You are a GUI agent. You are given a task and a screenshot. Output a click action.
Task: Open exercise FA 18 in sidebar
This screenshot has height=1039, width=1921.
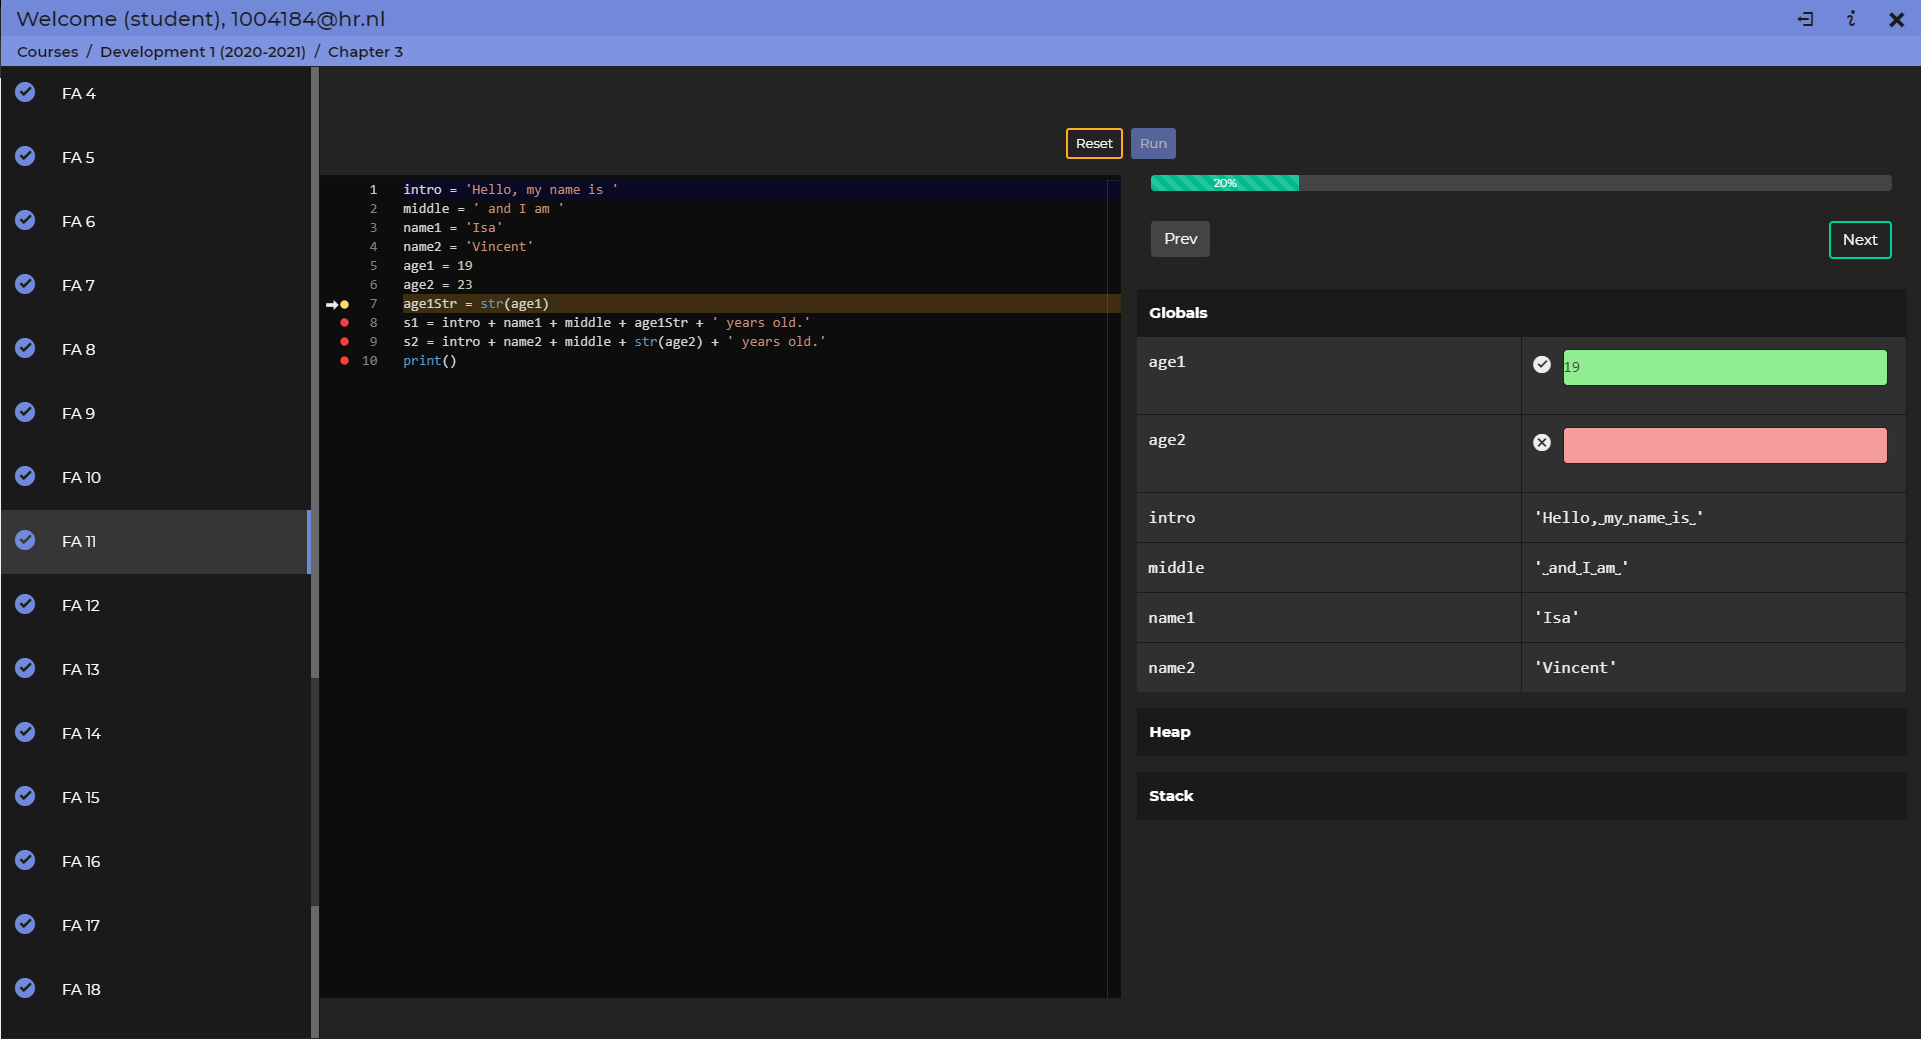(156, 989)
